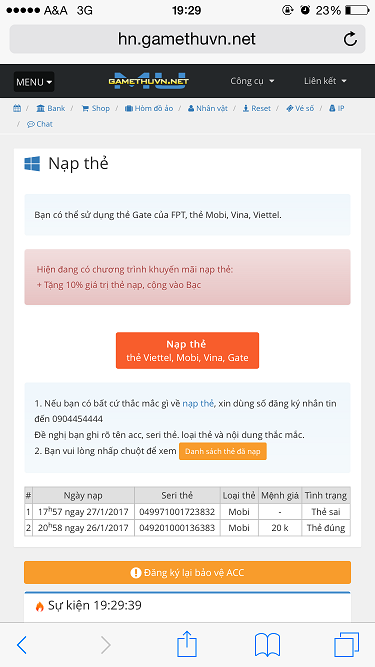Screen dimensions: 375x667
Task: Open Safari bookmarks book icon
Action: pyautogui.click(x=267, y=645)
